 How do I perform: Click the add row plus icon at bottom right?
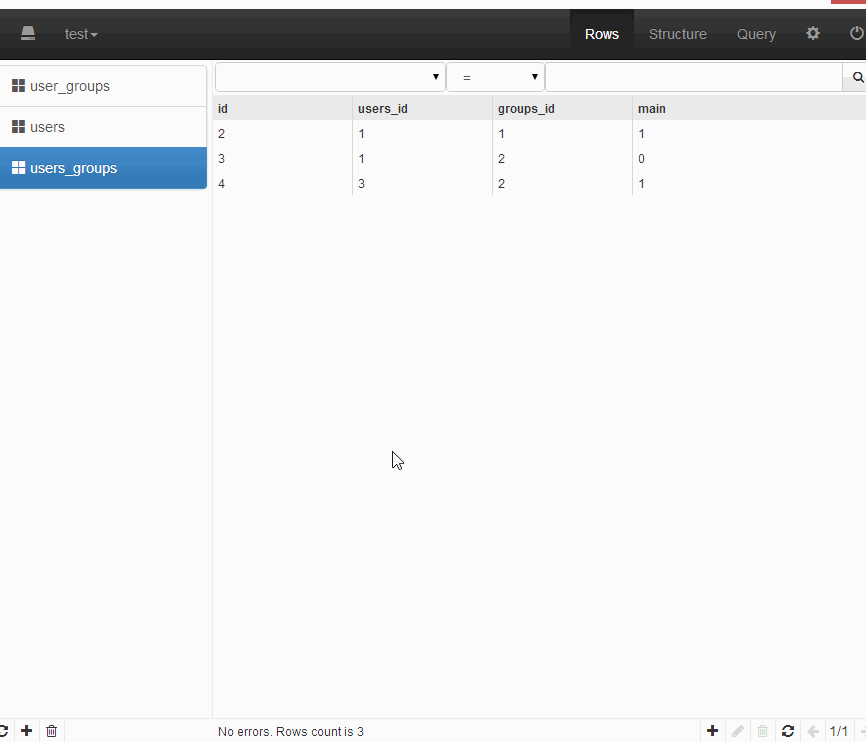tap(712, 731)
